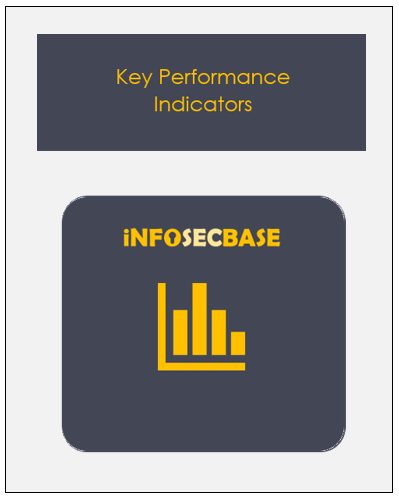Screen dimensions: 399x499
Task: Click the Key Performance Indicators title
Action: click(x=203, y=90)
